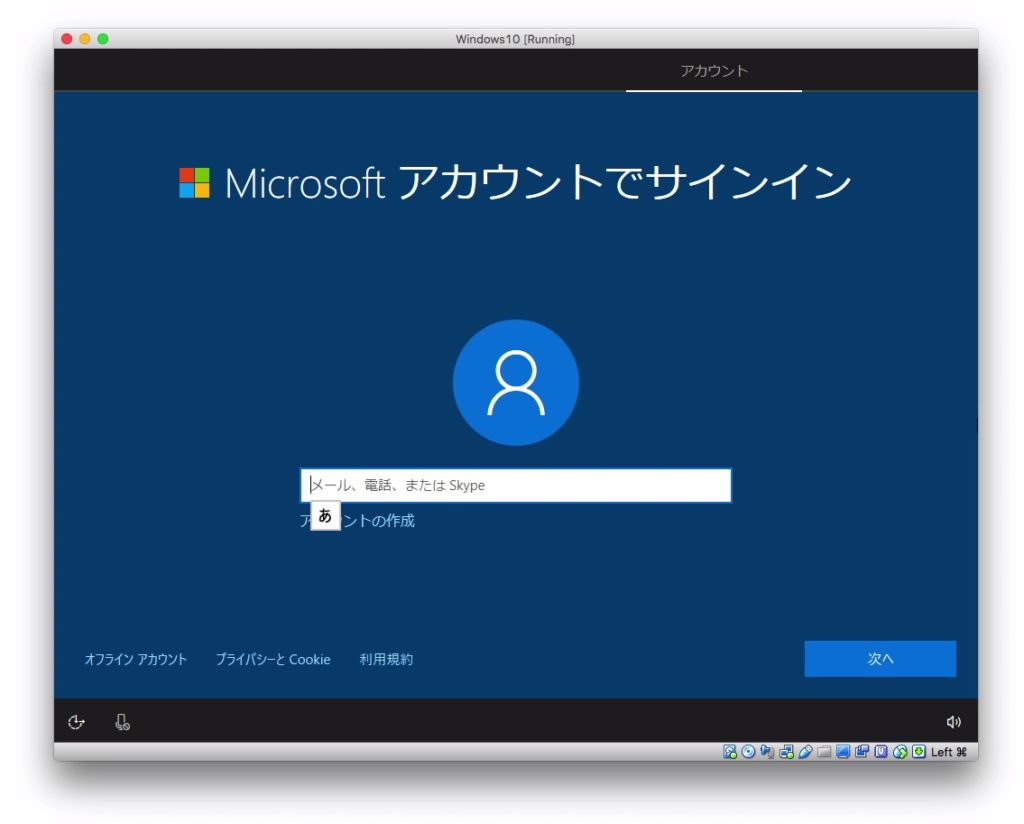Click VirtualBox keyboard capture green arrow icon
Screen dimensions: 1024x824
(x=919, y=752)
